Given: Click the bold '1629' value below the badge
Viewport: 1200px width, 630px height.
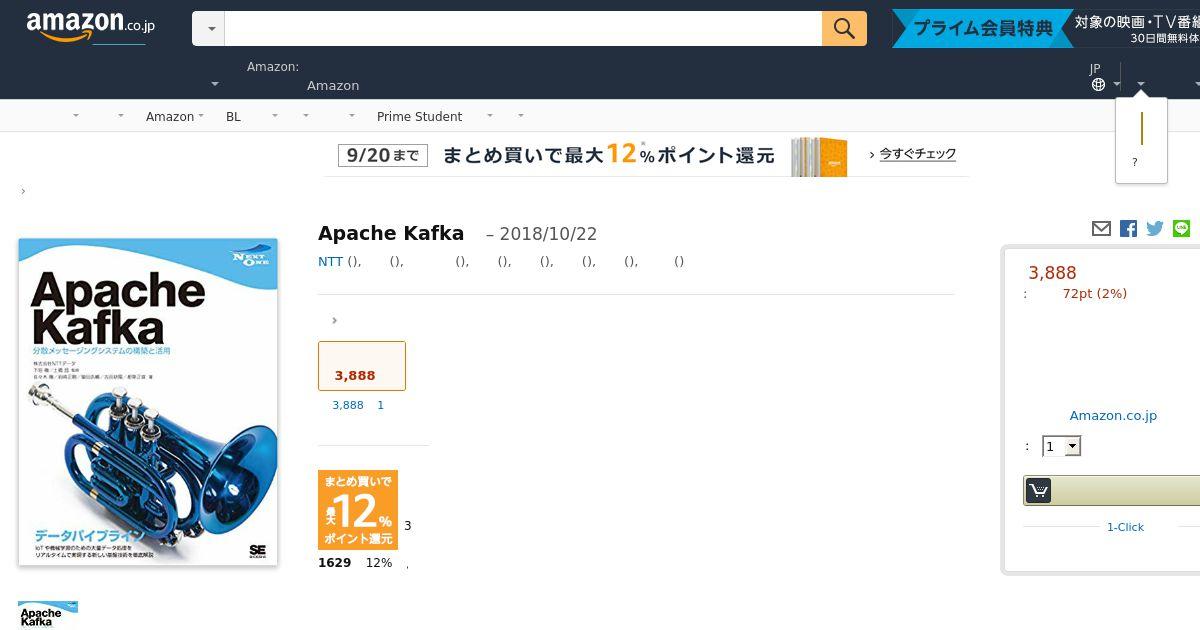Looking at the screenshot, I should (334, 563).
